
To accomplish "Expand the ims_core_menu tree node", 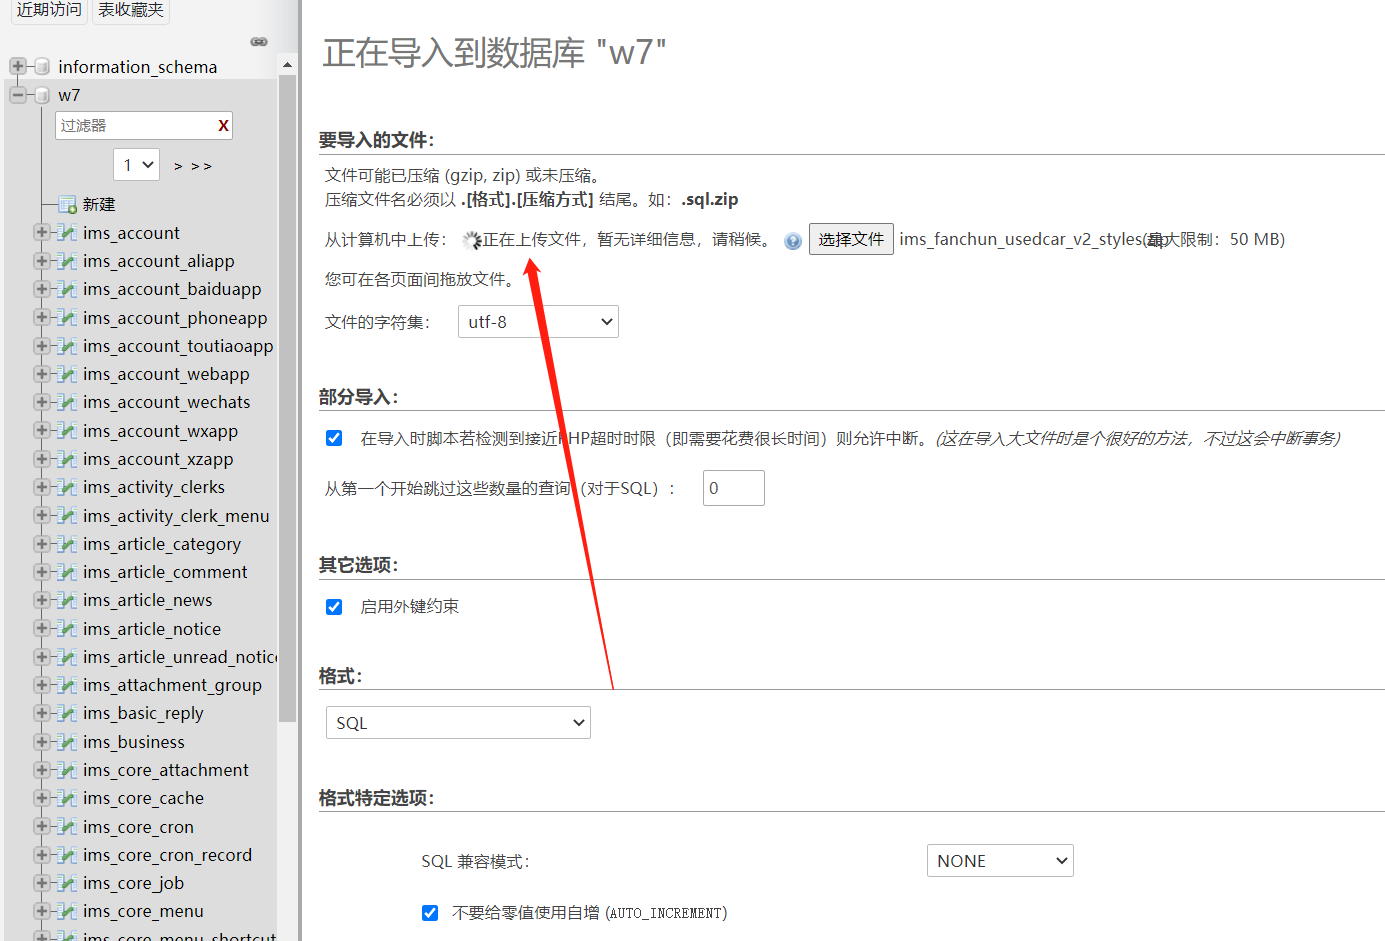I will pyautogui.click(x=42, y=911).
